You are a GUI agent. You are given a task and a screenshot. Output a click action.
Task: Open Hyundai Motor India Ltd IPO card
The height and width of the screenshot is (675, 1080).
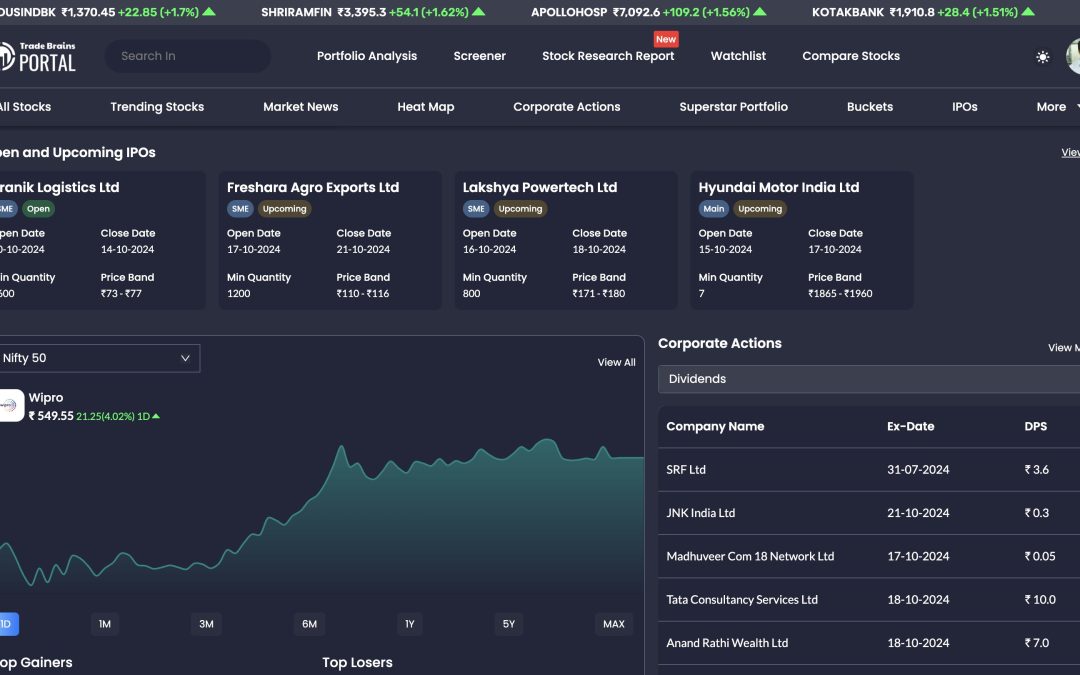coord(802,240)
